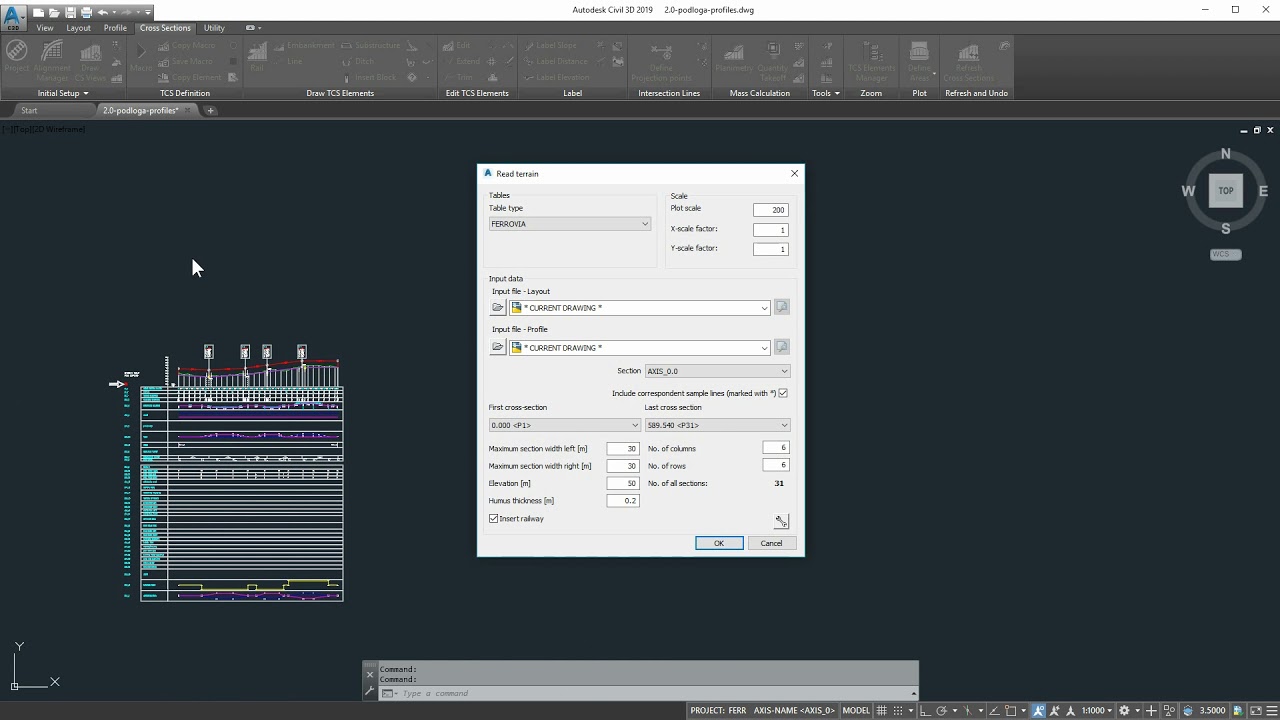Toggle Include correspondent sample lines checkbox
Screen dimensions: 1280x720
[x=783, y=393]
